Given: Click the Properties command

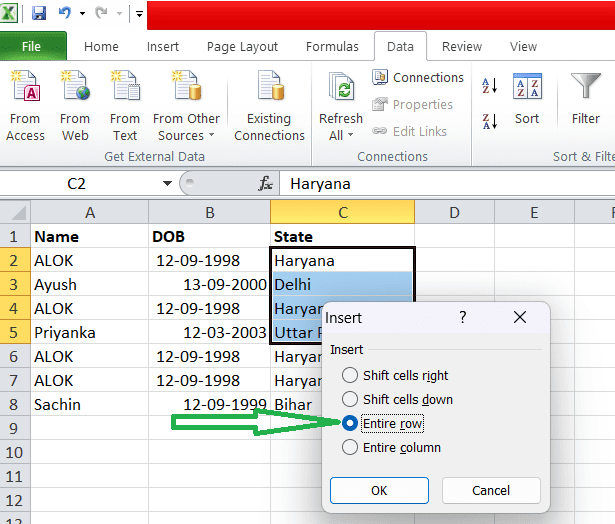Looking at the screenshot, I should point(413,104).
